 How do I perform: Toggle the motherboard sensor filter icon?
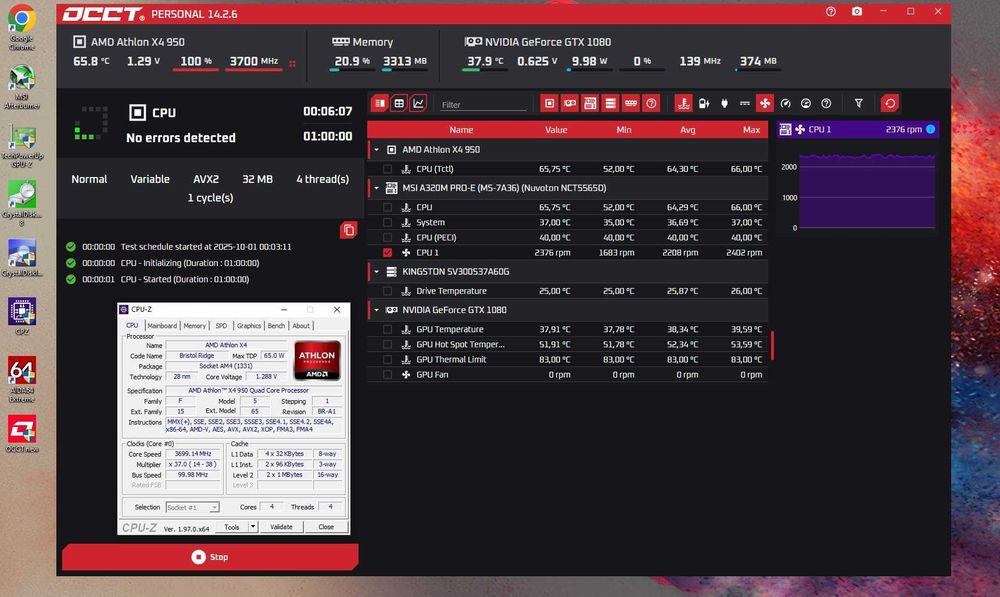point(590,103)
